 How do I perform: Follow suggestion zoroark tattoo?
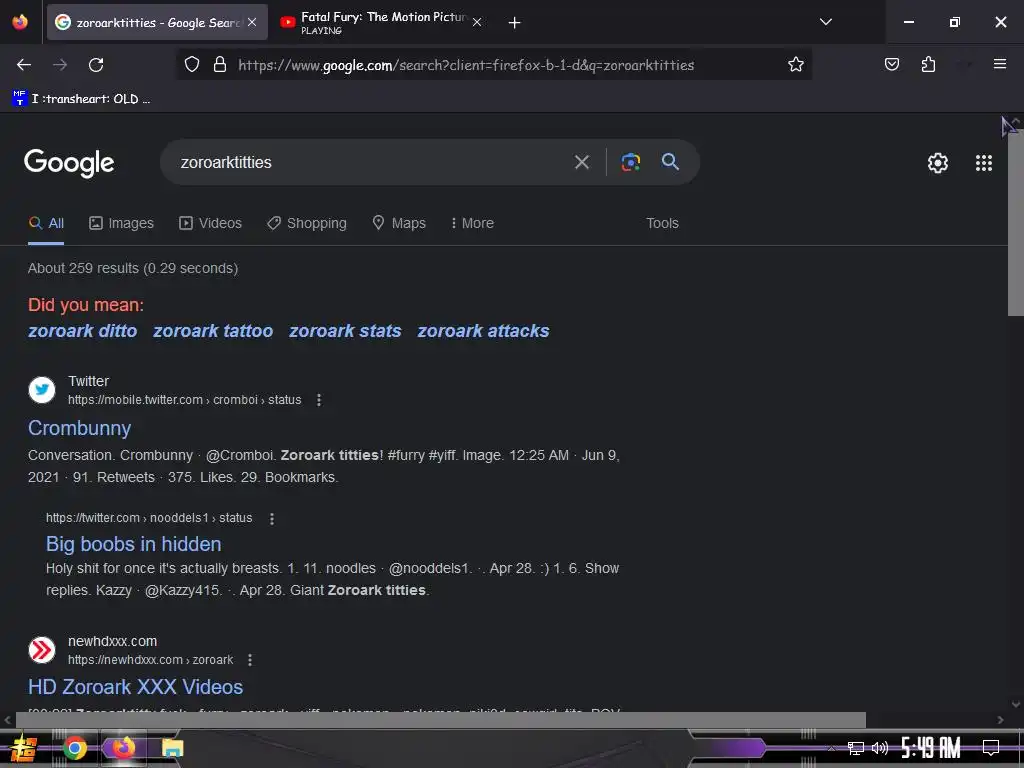(x=213, y=331)
